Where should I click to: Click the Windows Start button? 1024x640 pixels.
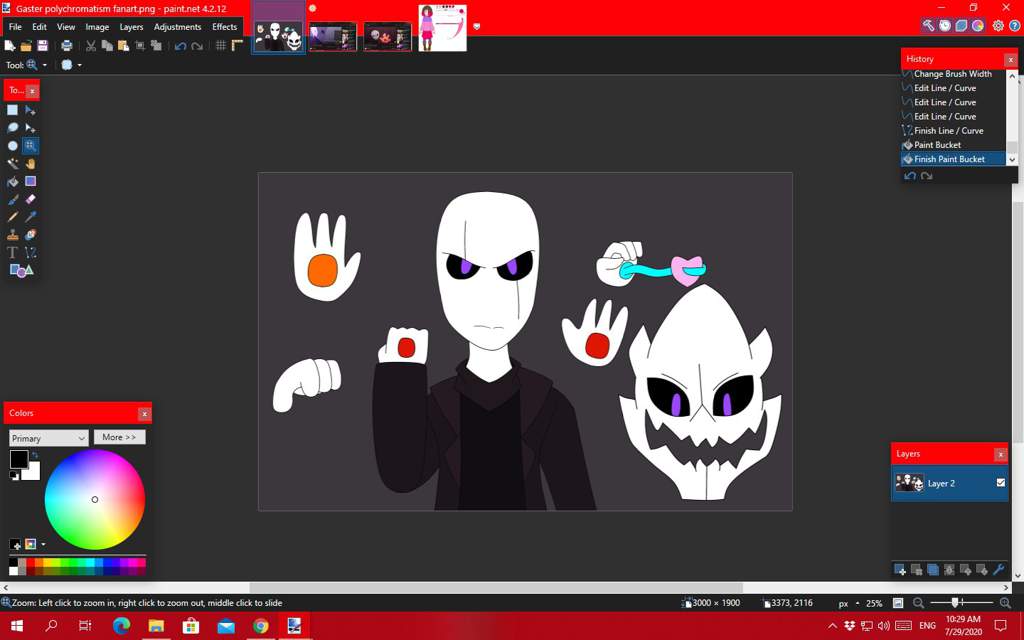tap(17, 626)
